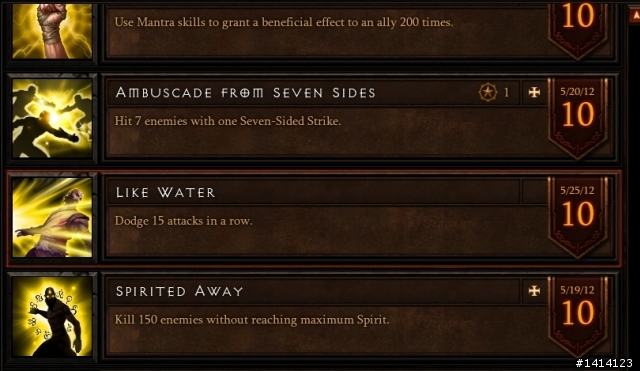Click the 'Dodge 15 attacks in a row' description
The height and width of the screenshot is (371, 640).
pyautogui.click(x=183, y=221)
